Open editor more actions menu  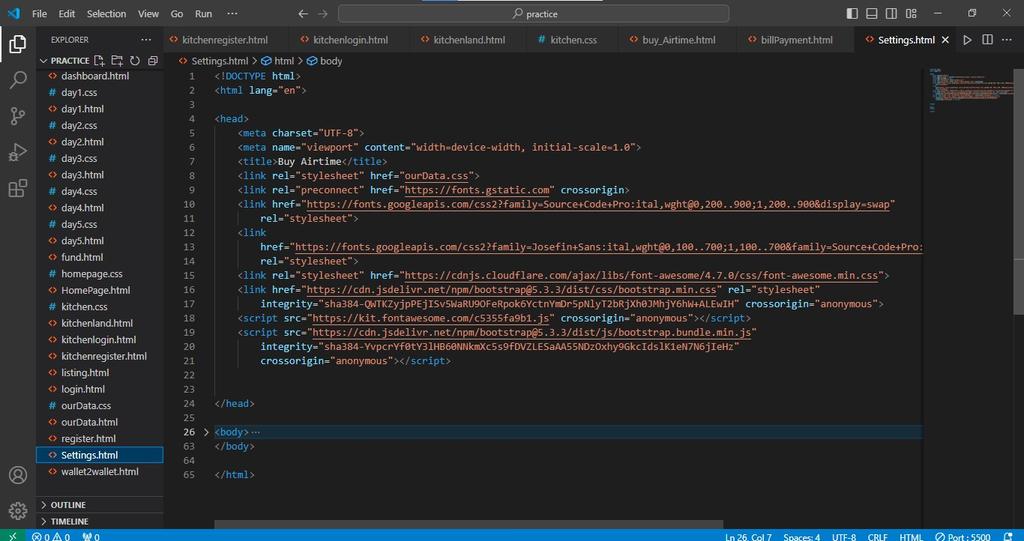[x=1008, y=40]
